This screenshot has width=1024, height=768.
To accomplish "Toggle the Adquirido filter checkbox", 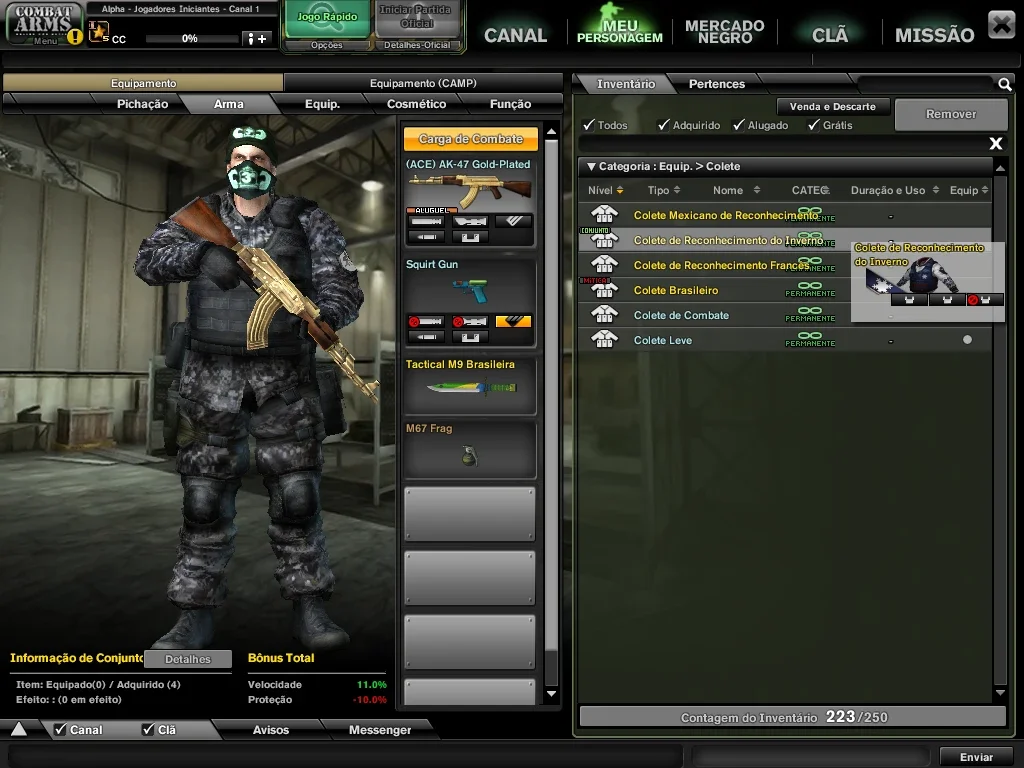I will [664, 125].
